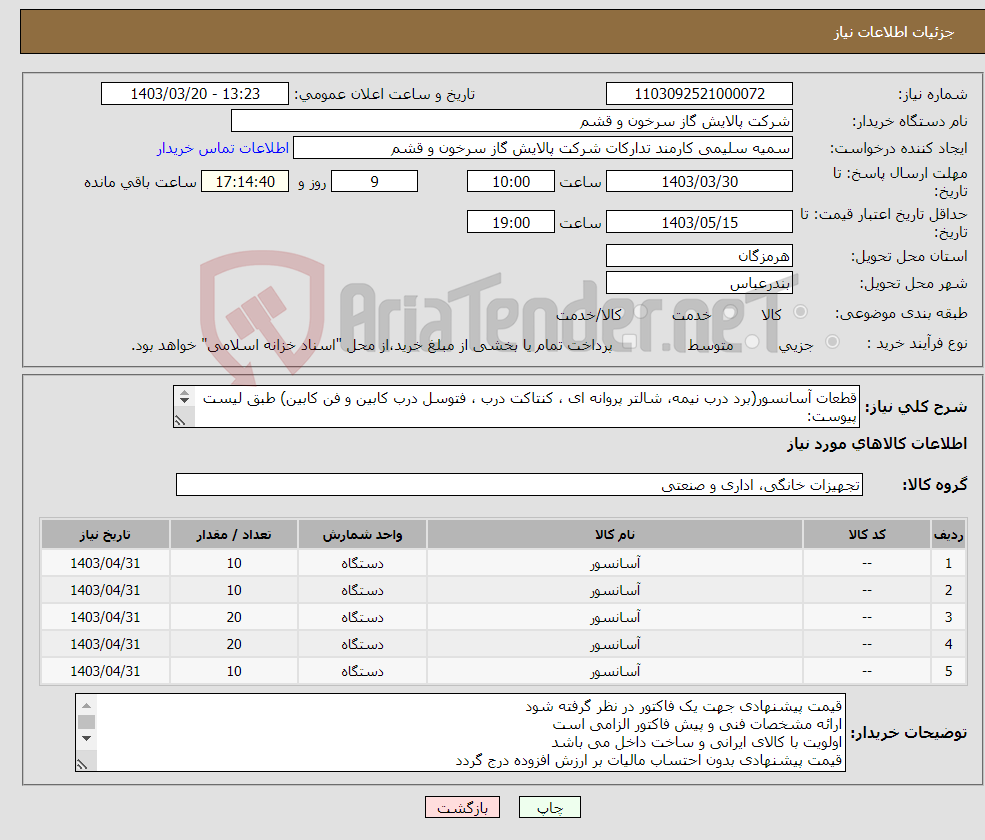Click price validity time 19:00
This screenshot has height=840, width=985.
(511, 222)
